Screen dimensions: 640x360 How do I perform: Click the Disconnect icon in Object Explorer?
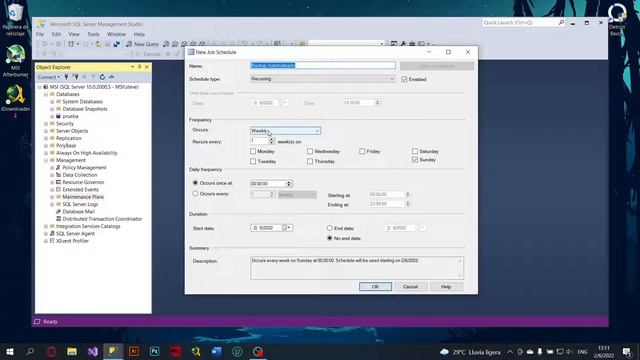76,77
